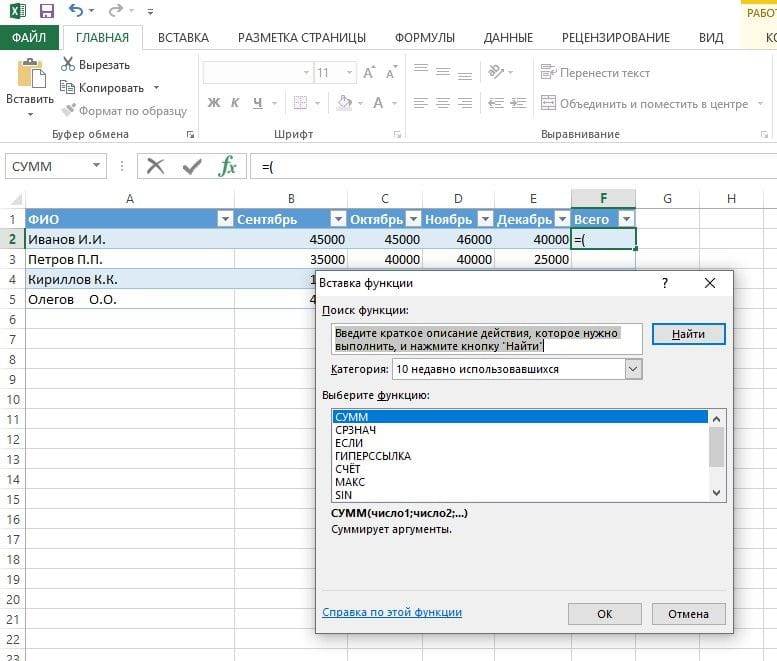Click Format Painter (Формат по образцу)
Viewport: 777px width, 661px height.
(x=124, y=110)
